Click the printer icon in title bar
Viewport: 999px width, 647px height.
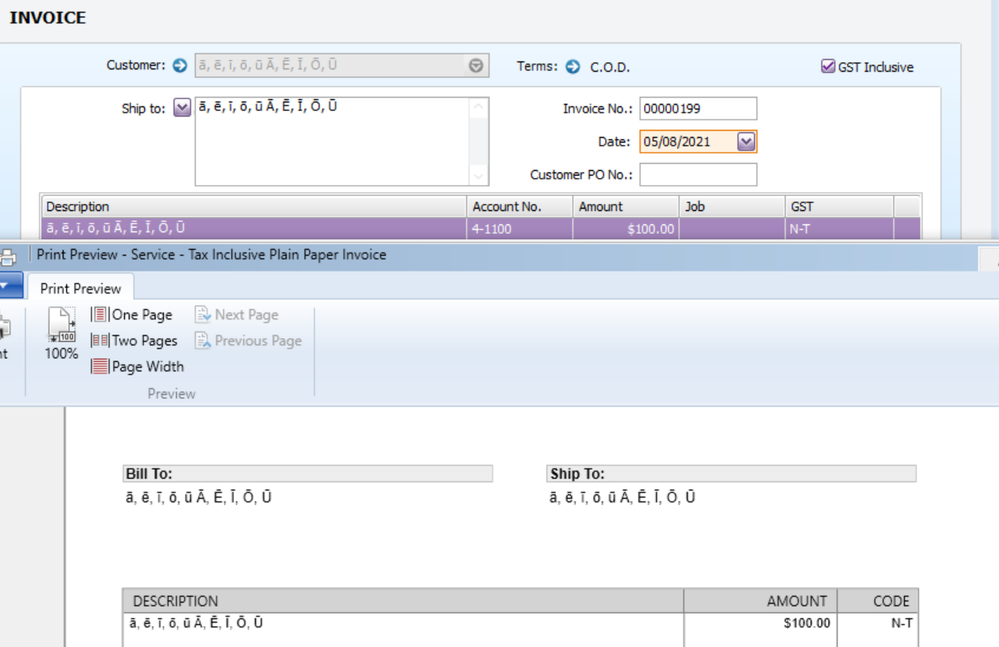coord(8,256)
